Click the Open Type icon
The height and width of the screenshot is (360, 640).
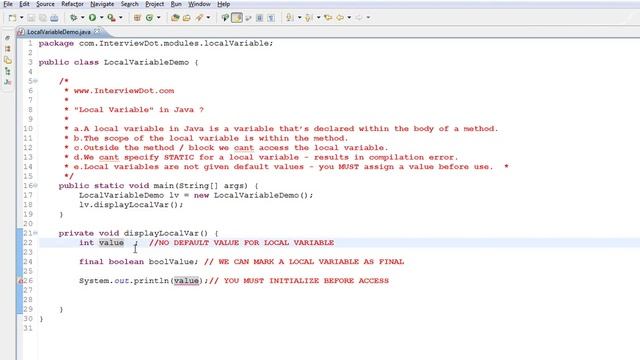pos(175,18)
